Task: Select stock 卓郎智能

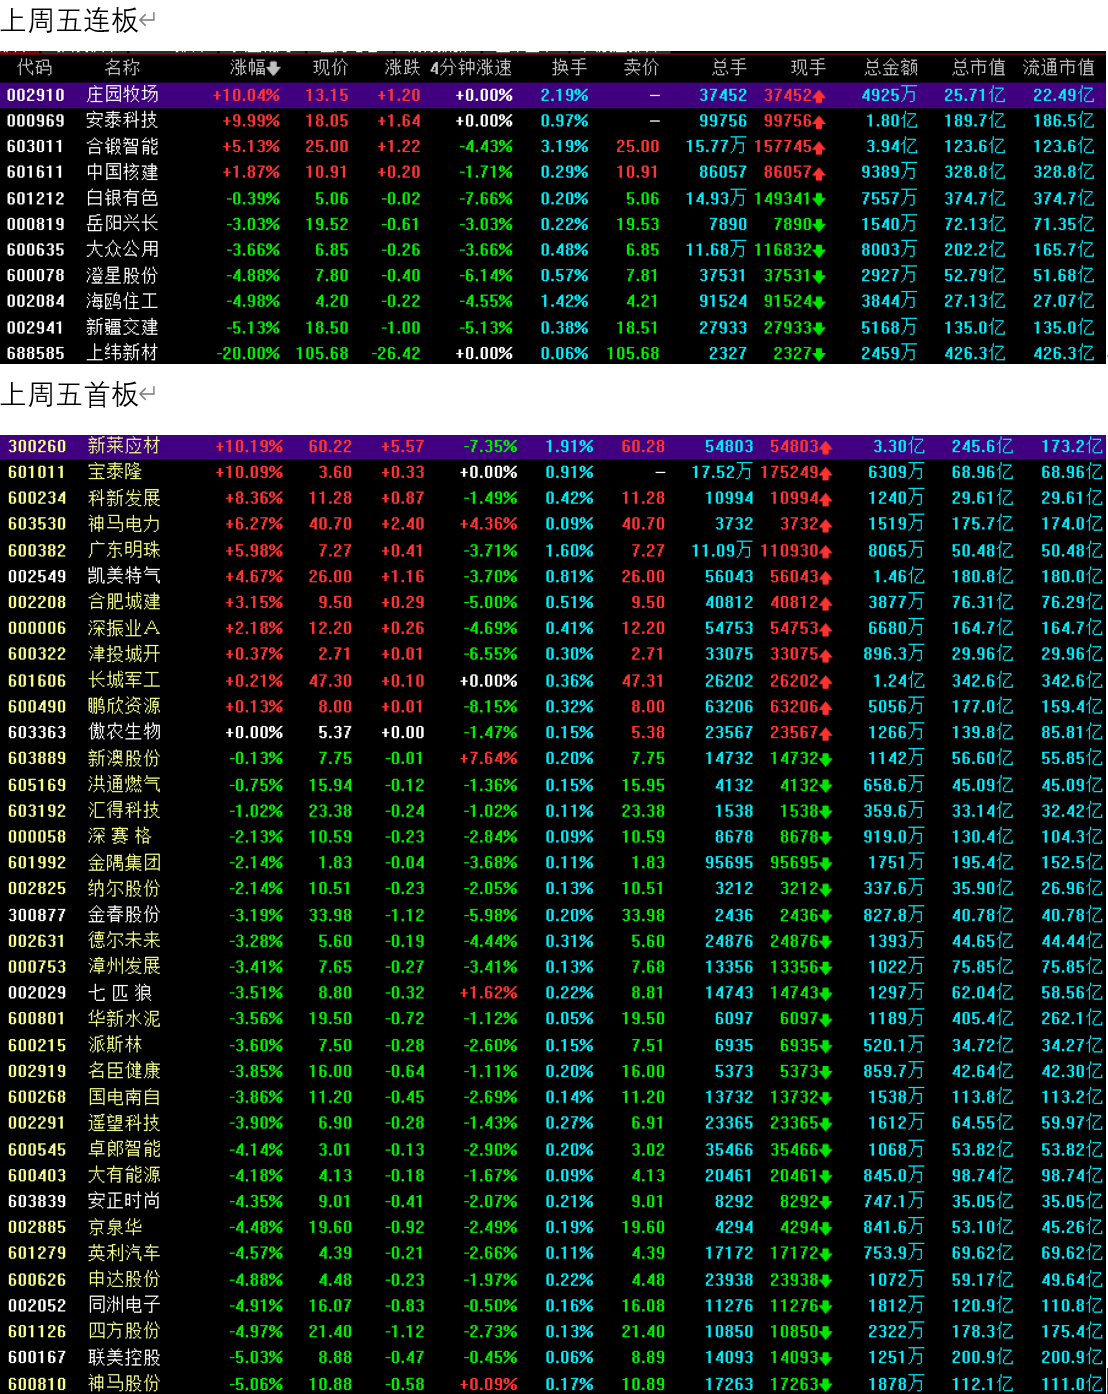Action: (124, 1150)
